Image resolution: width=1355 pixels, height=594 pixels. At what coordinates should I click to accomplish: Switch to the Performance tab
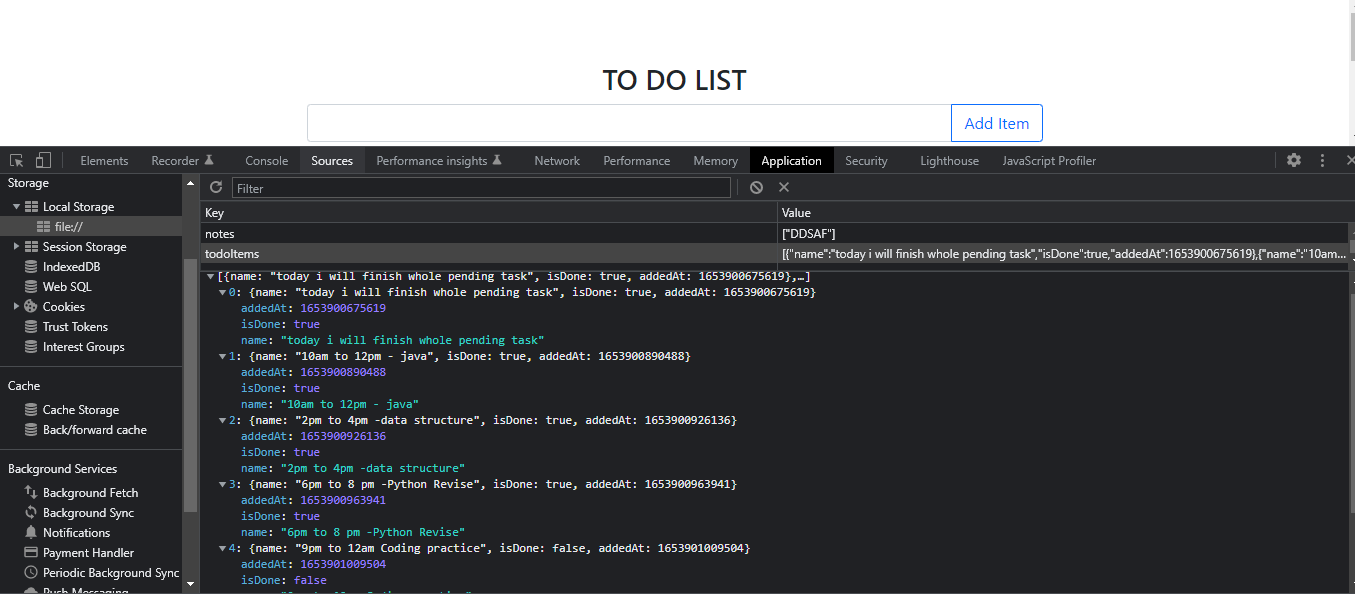coord(637,160)
